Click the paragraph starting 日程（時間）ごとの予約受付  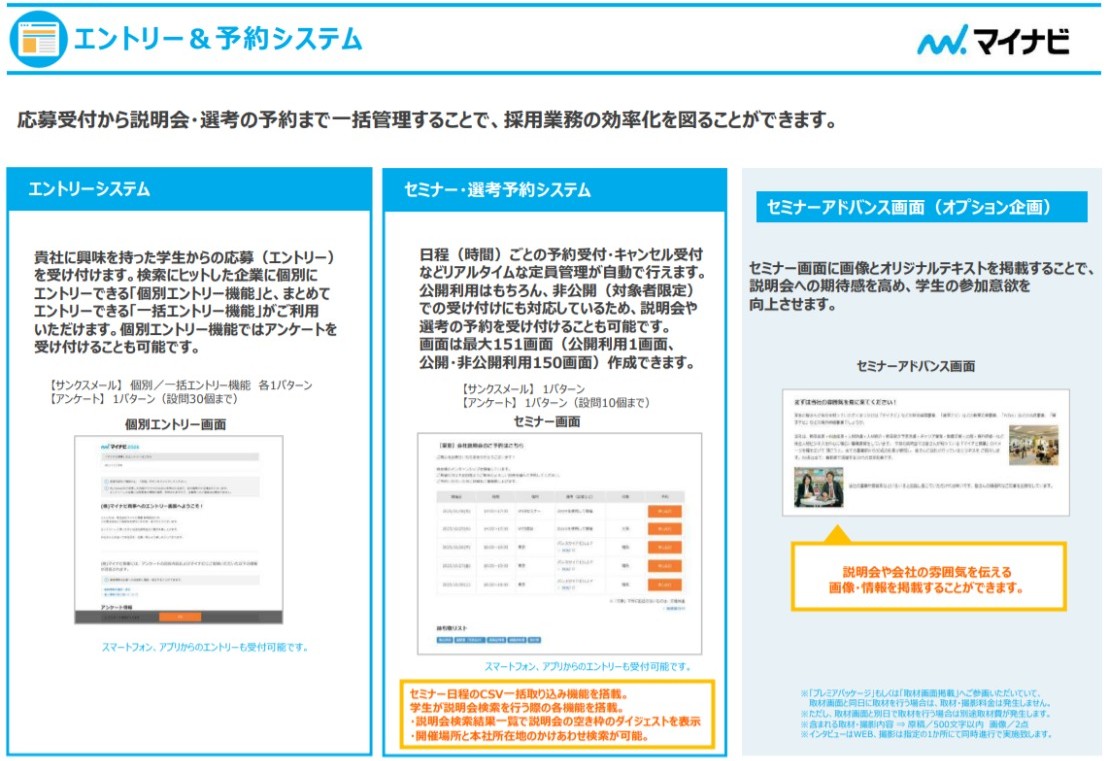click(x=562, y=308)
